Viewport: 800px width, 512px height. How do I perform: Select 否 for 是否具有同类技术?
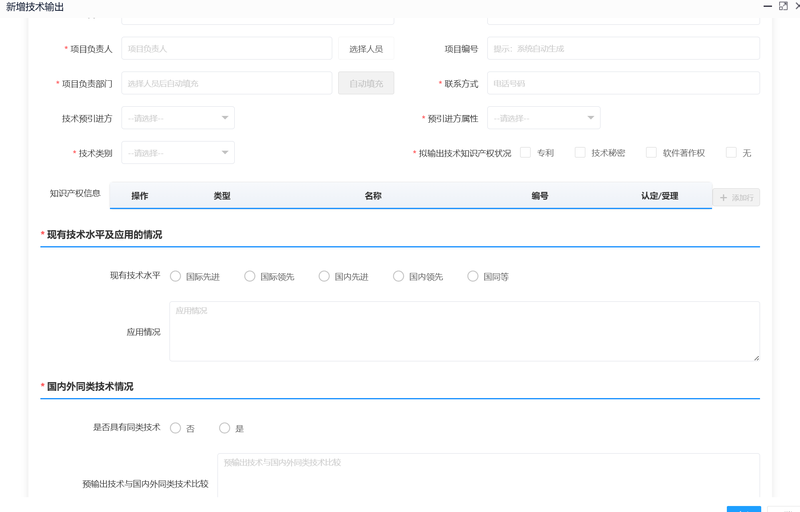coord(176,428)
